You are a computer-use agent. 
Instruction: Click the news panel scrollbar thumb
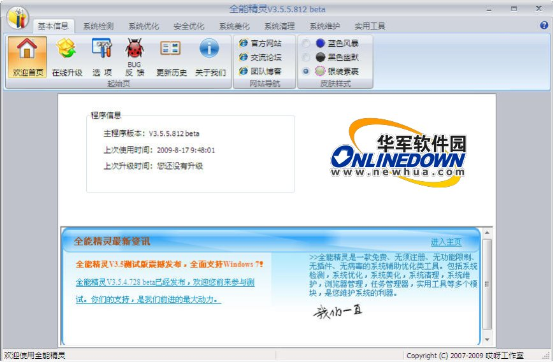[487, 284]
